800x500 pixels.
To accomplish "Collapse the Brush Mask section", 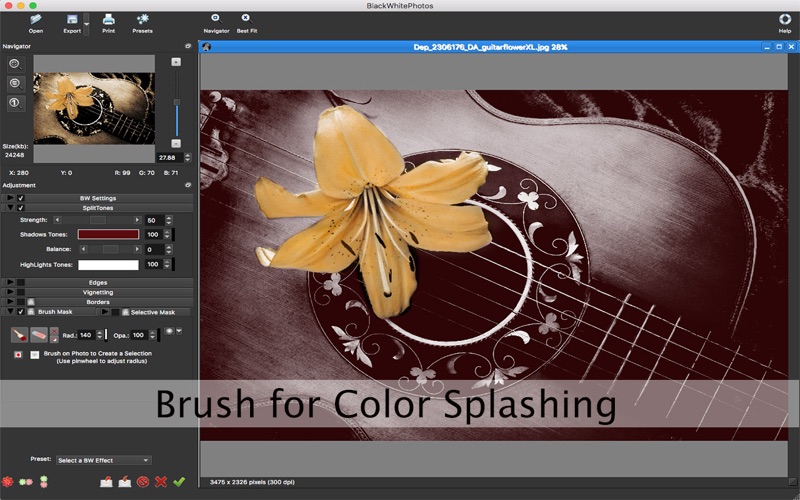I will [10, 311].
